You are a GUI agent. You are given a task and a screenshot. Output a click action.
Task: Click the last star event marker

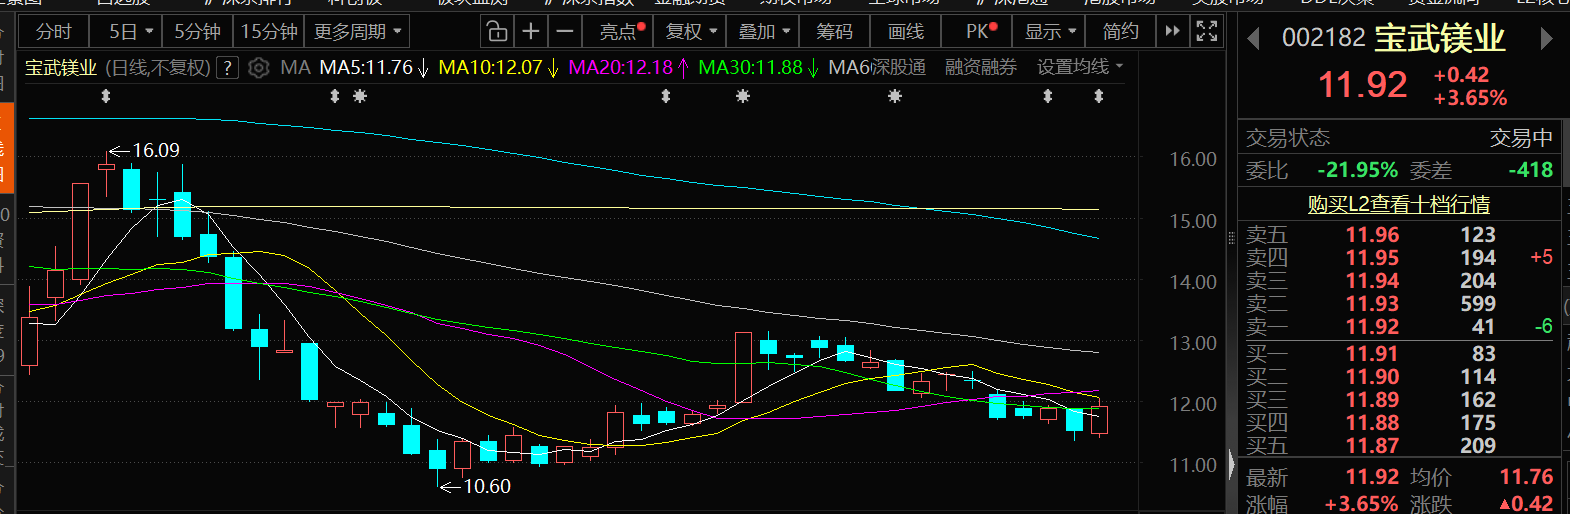pyautogui.click(x=895, y=96)
